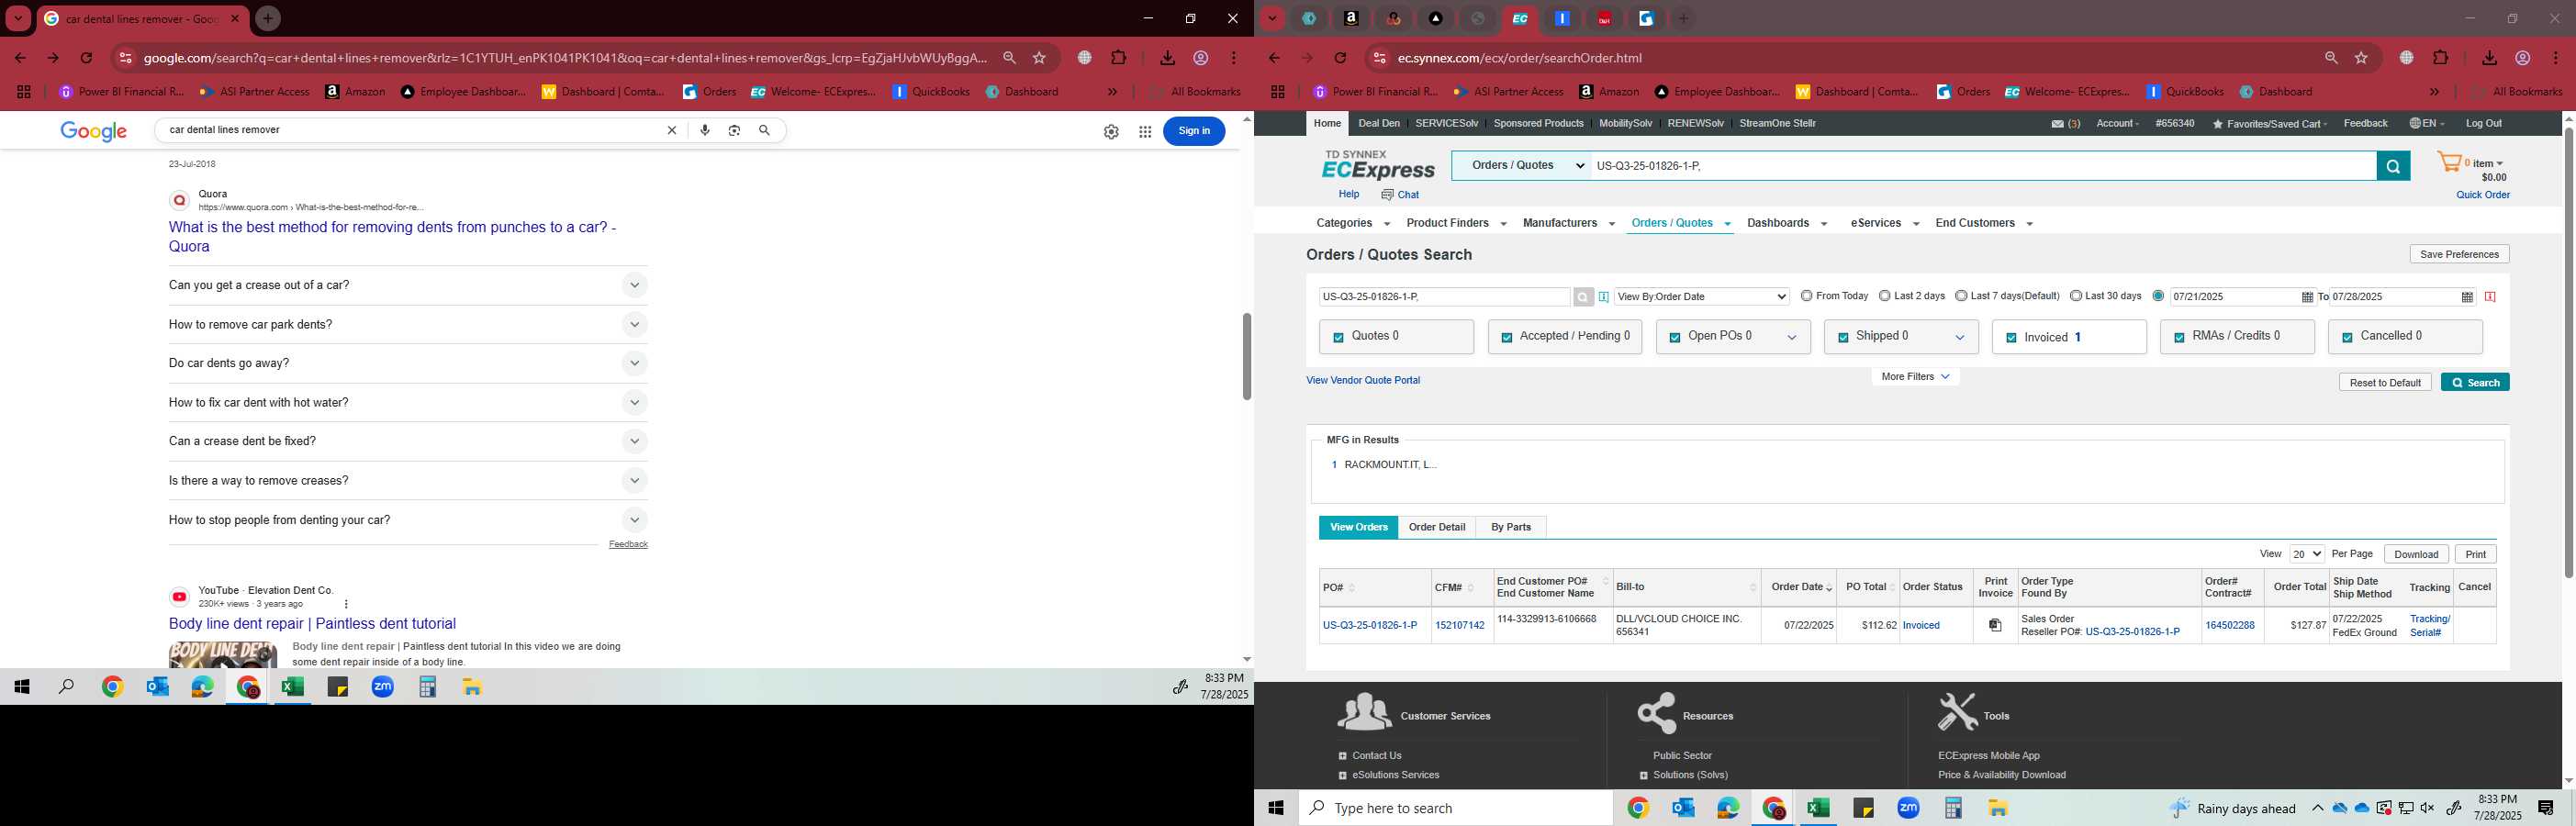Open the ECExpress shopping cart icon
The width and height of the screenshot is (2576, 826).
tap(2449, 162)
